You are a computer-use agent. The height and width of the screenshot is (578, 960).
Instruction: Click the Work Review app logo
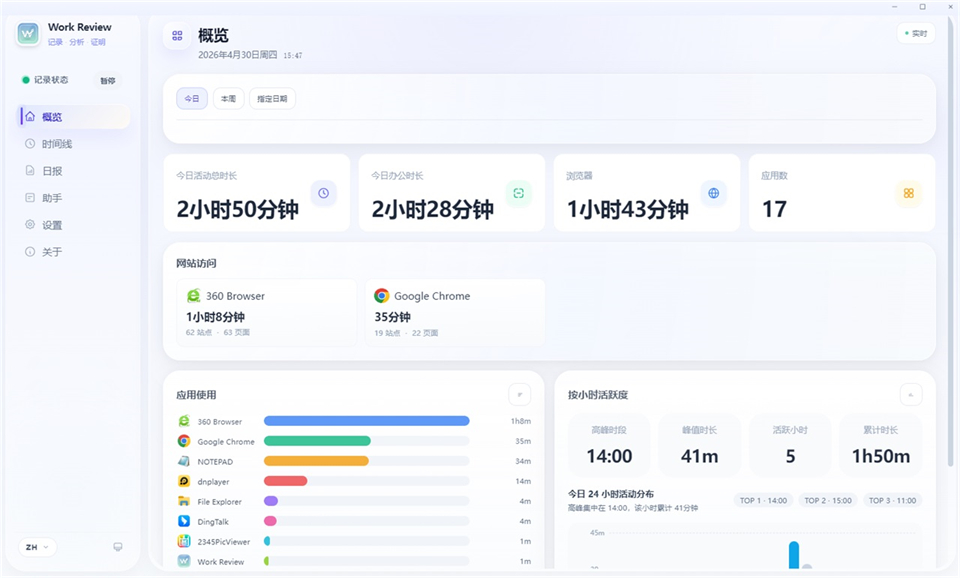point(28,34)
